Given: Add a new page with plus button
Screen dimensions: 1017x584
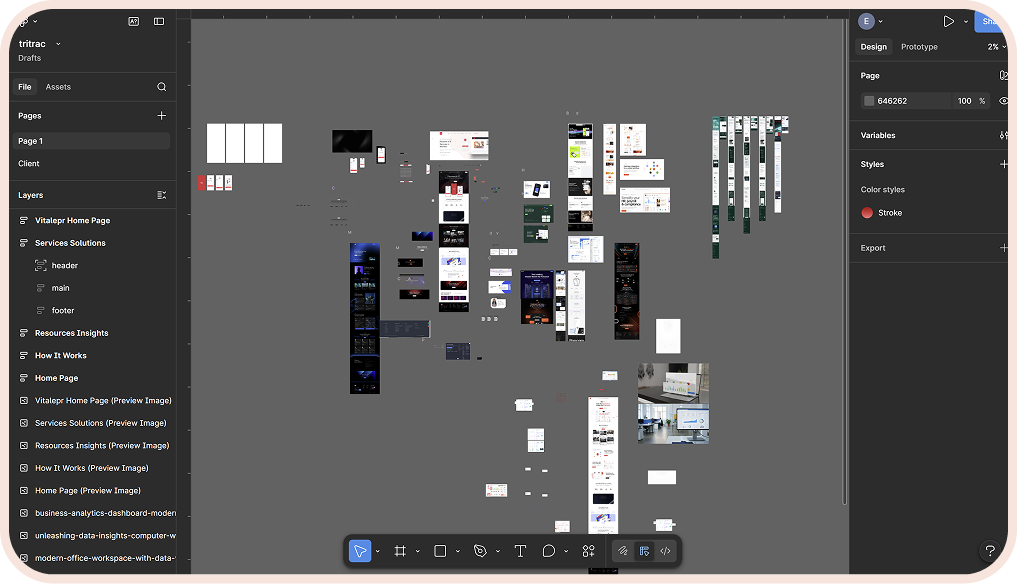Looking at the screenshot, I should pos(161,116).
